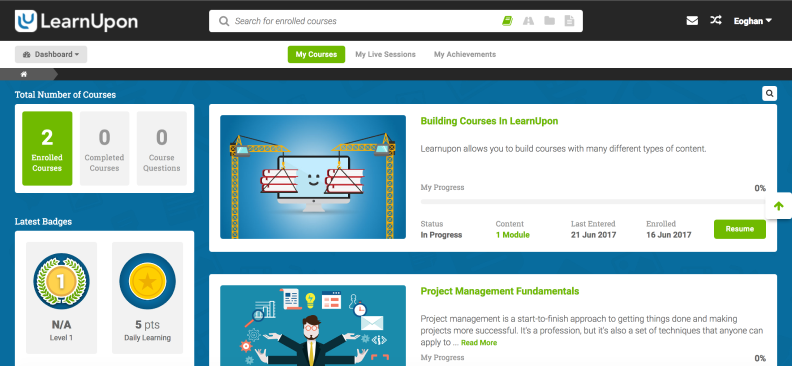Click the 'In Progress' status text
The image size is (792, 383).
coord(441,235)
